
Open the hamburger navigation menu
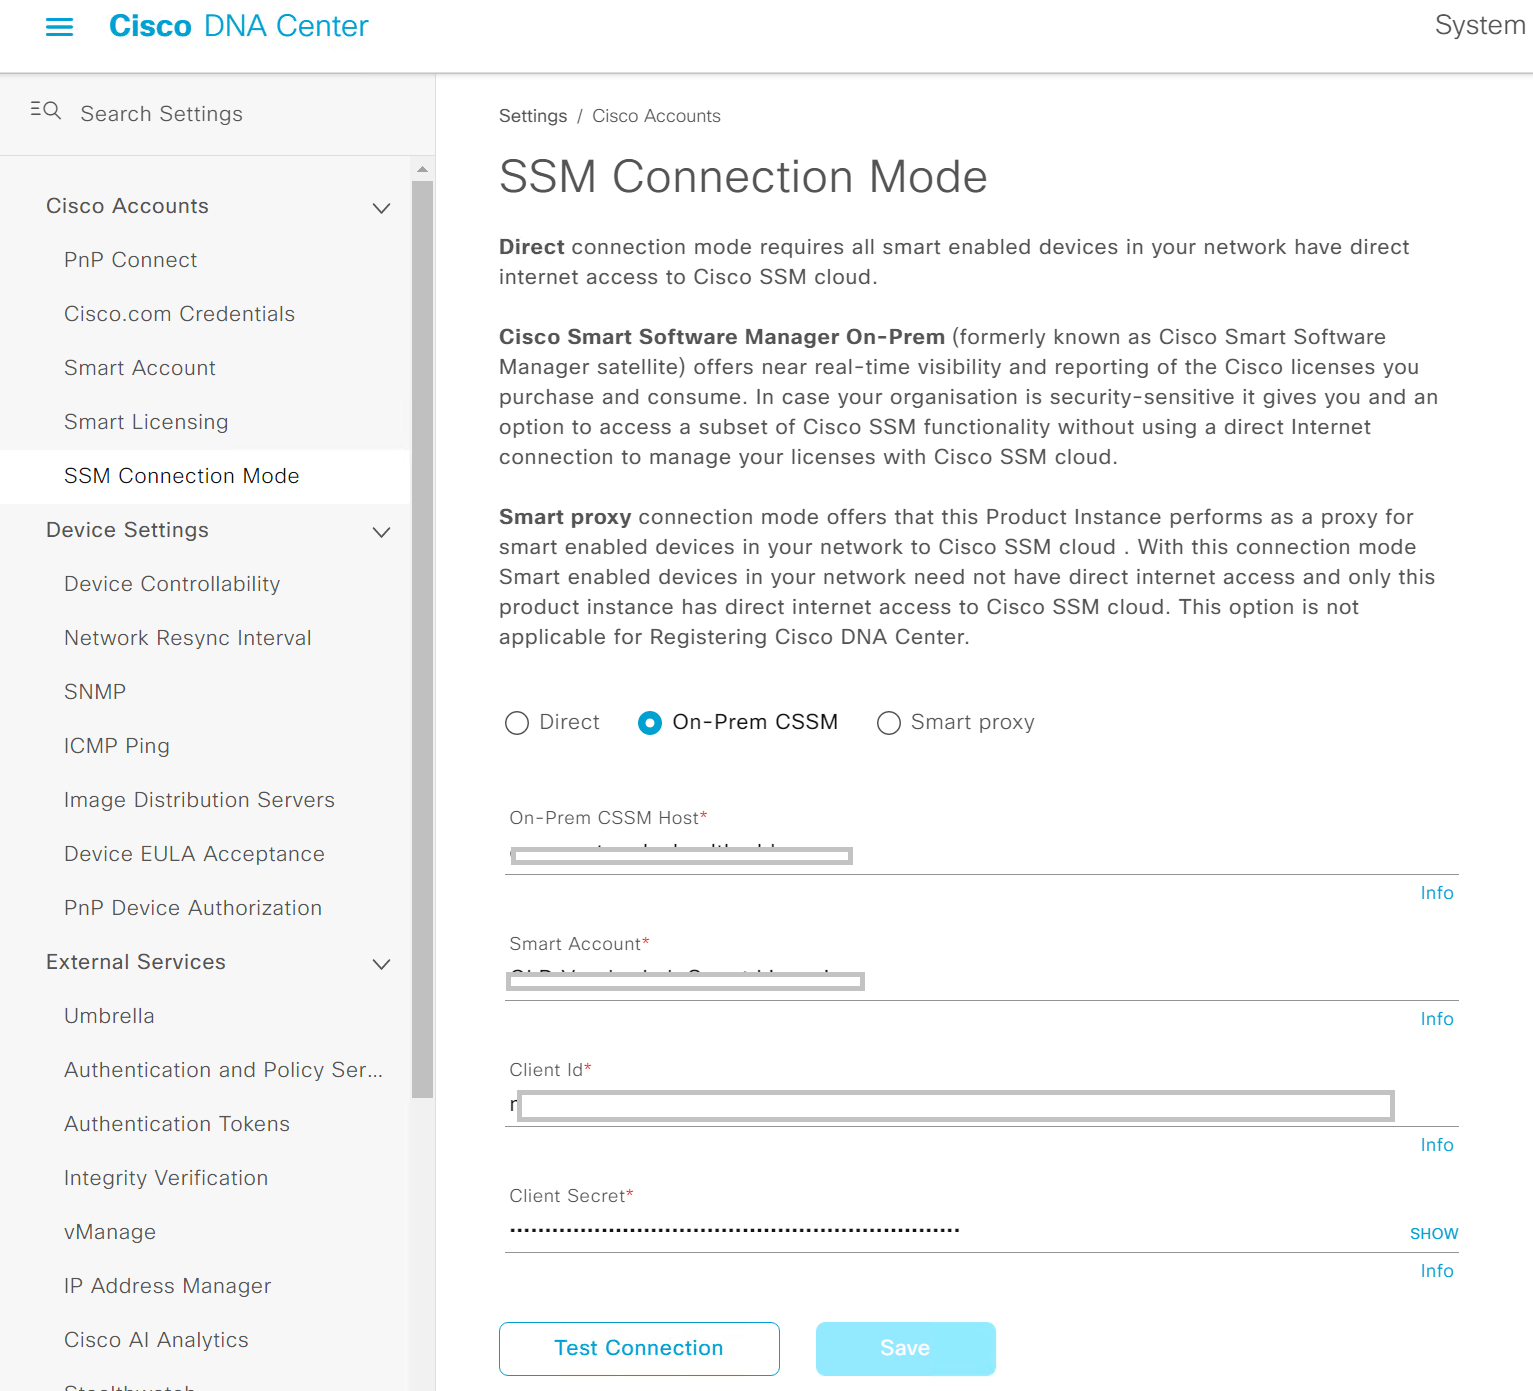click(x=59, y=27)
